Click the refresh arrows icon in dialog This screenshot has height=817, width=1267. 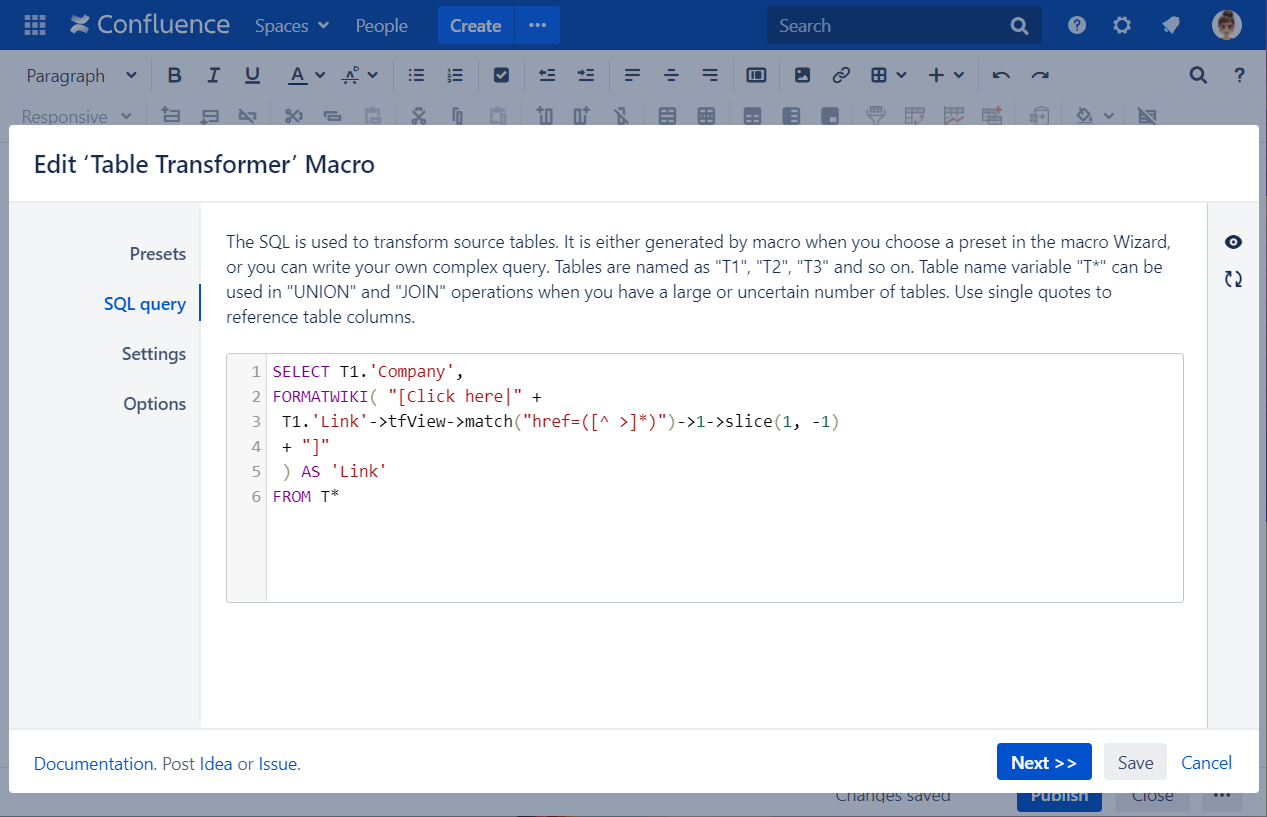pyautogui.click(x=1233, y=279)
